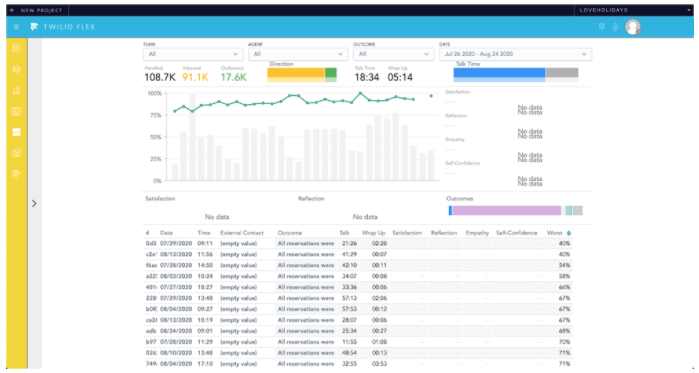Open the Team filter dropdown

click(193, 54)
